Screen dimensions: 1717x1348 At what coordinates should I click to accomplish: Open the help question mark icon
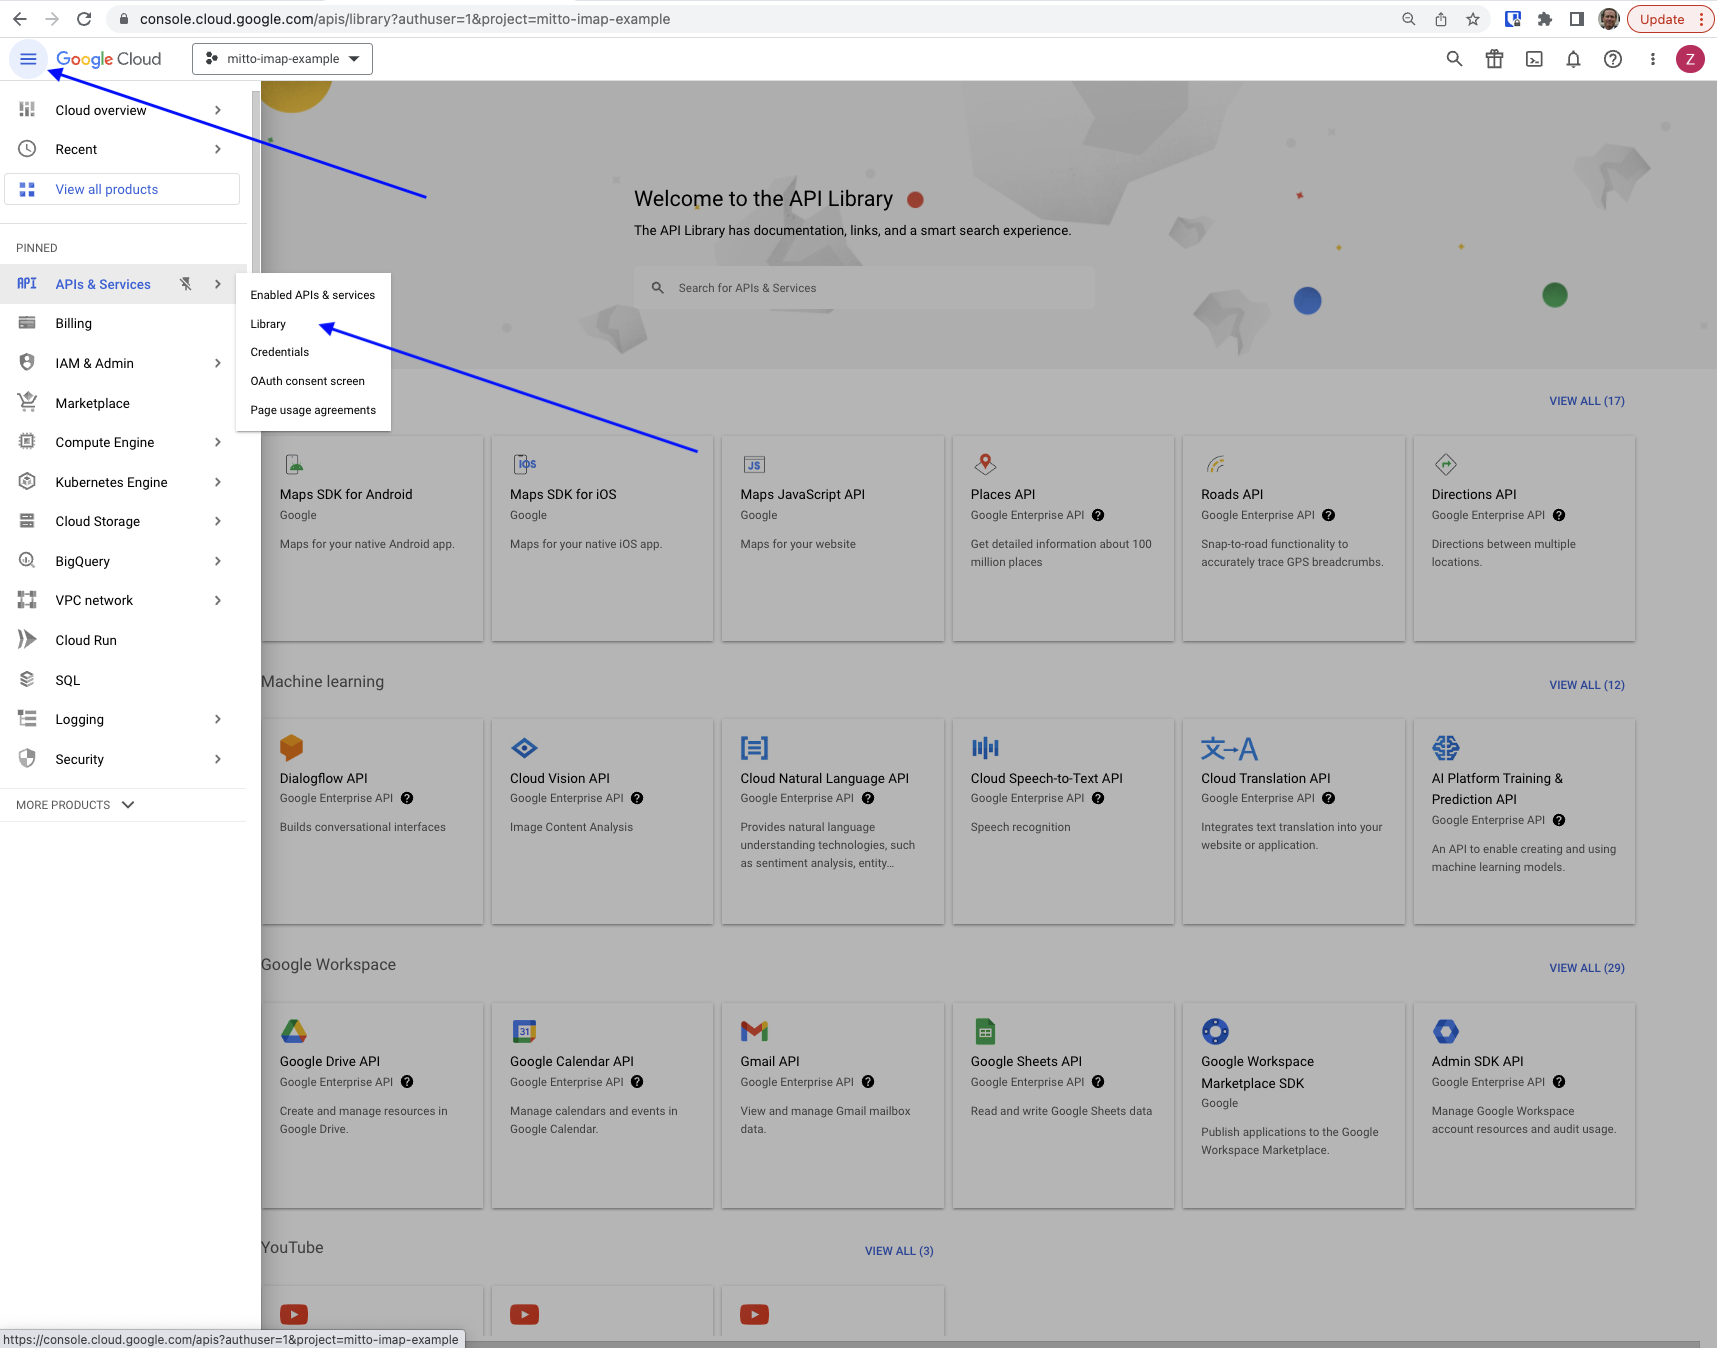point(1613,59)
